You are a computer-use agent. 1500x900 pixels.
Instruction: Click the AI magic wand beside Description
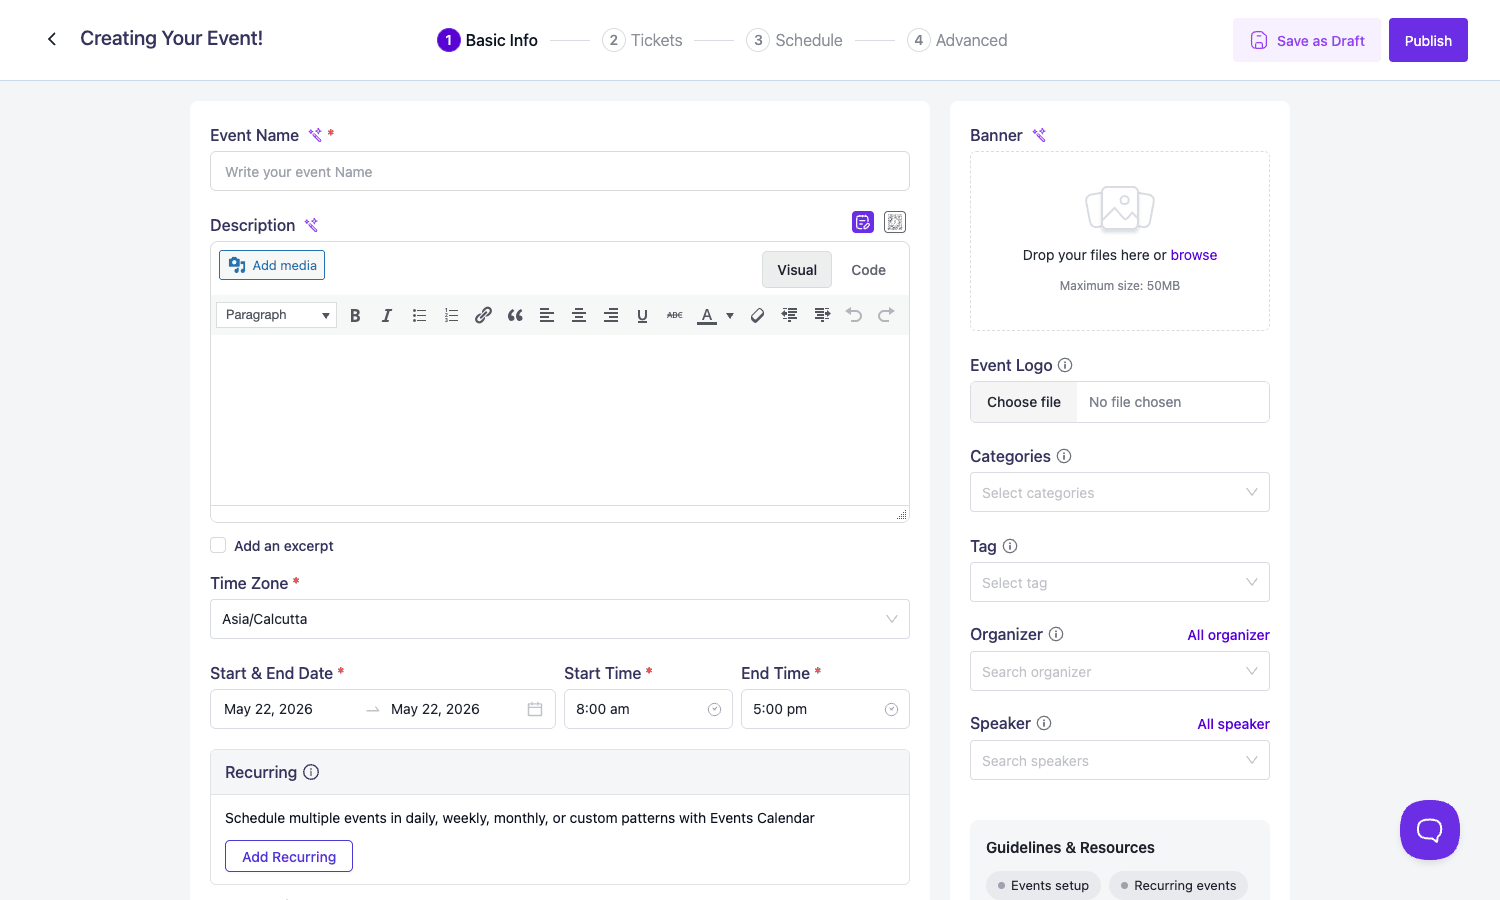tap(311, 225)
